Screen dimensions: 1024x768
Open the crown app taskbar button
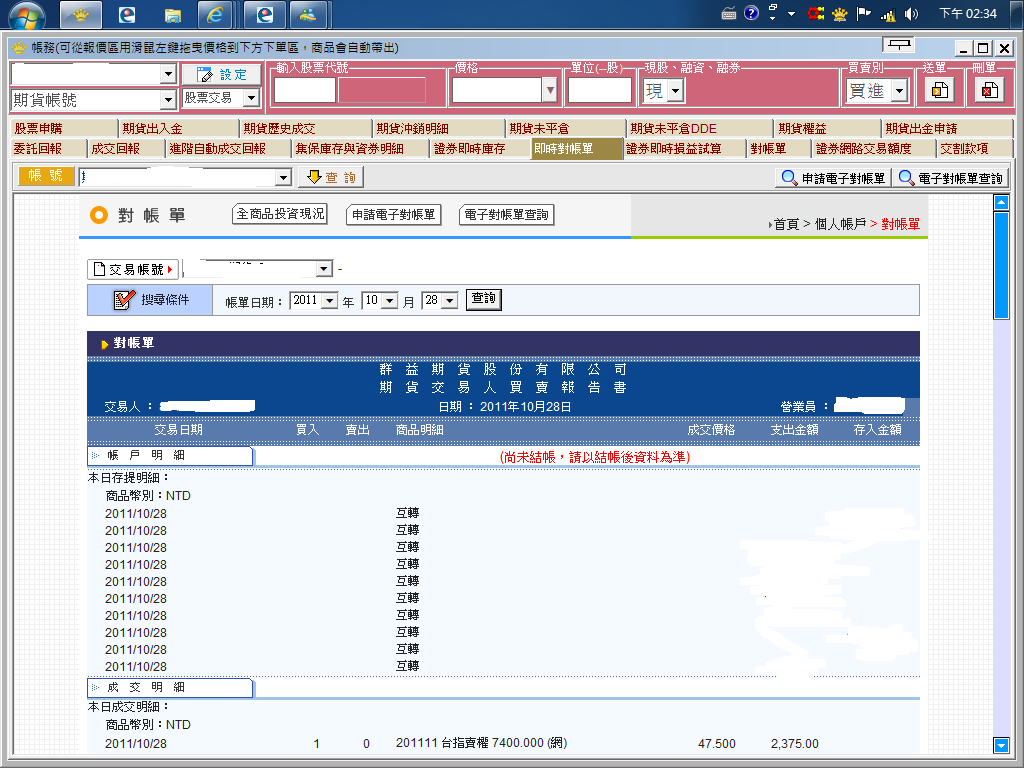click(81, 14)
